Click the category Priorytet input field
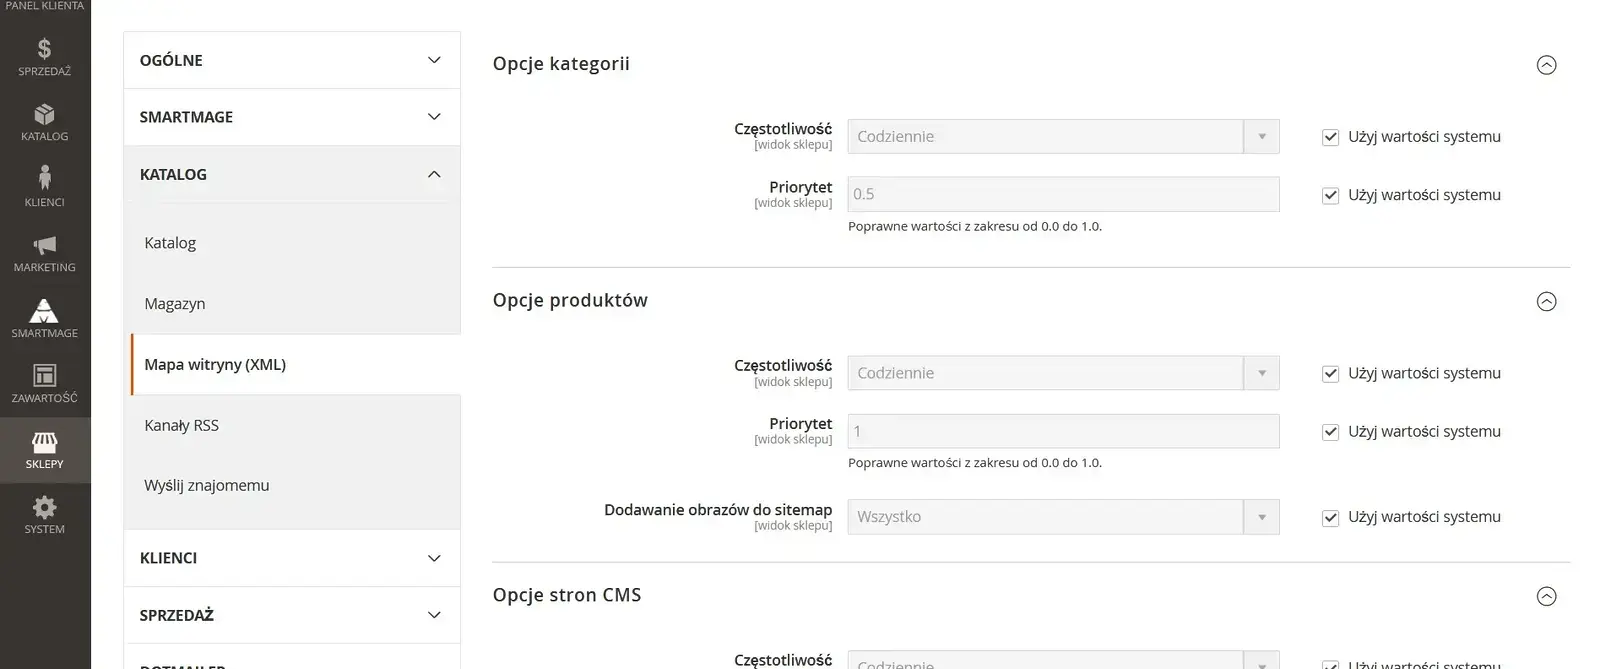This screenshot has width=1600, height=669. [x=1063, y=194]
